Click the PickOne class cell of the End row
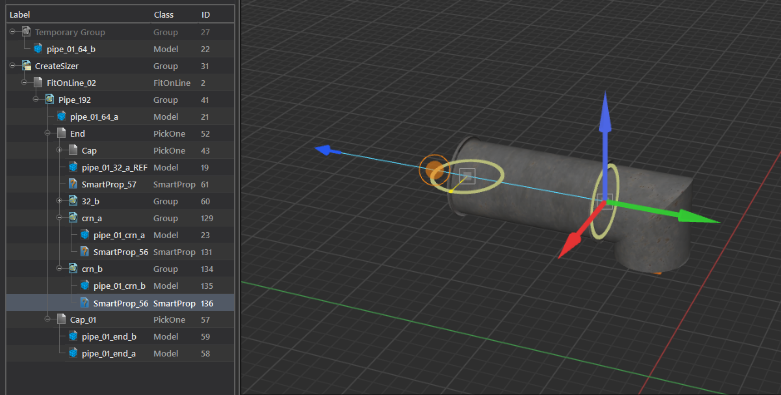 click(x=169, y=133)
